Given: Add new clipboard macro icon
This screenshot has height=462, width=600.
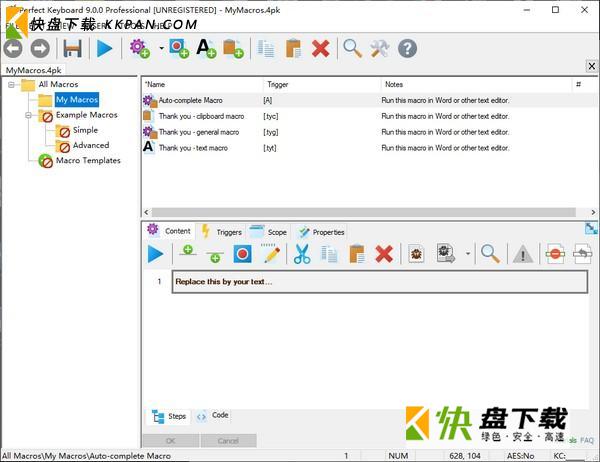Looking at the screenshot, I should (233, 49).
